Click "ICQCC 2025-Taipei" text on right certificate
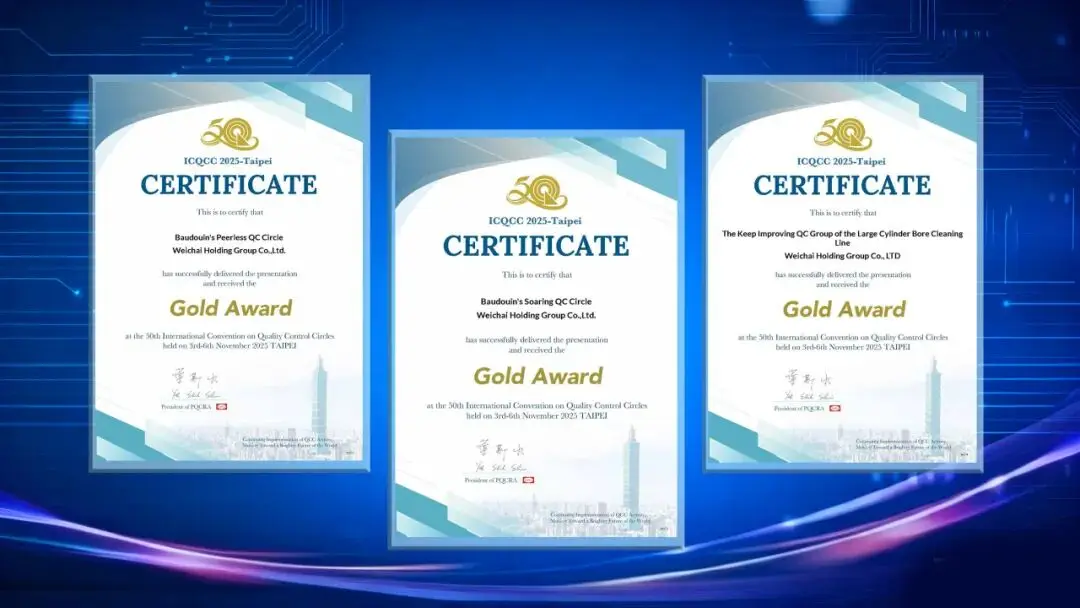 click(x=841, y=161)
